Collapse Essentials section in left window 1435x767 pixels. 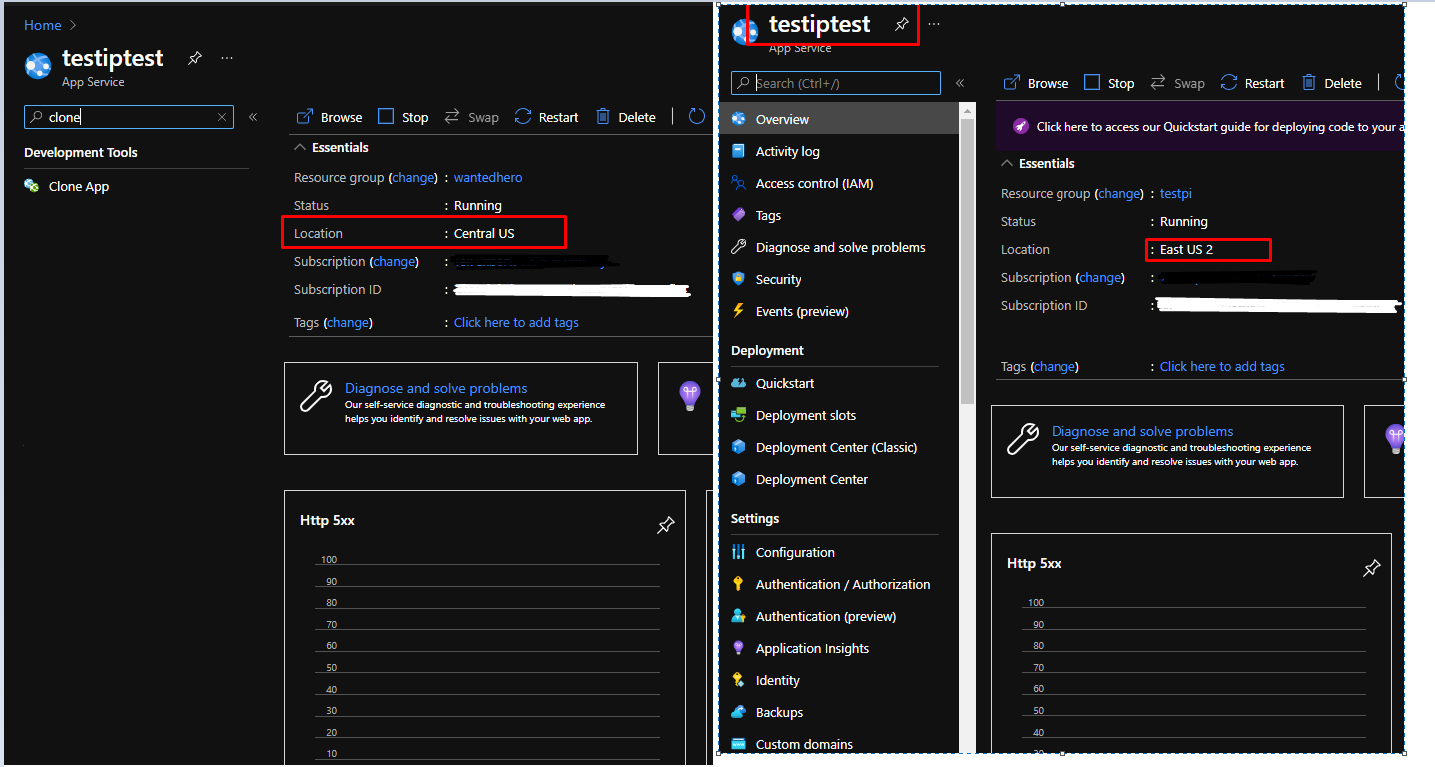point(331,147)
